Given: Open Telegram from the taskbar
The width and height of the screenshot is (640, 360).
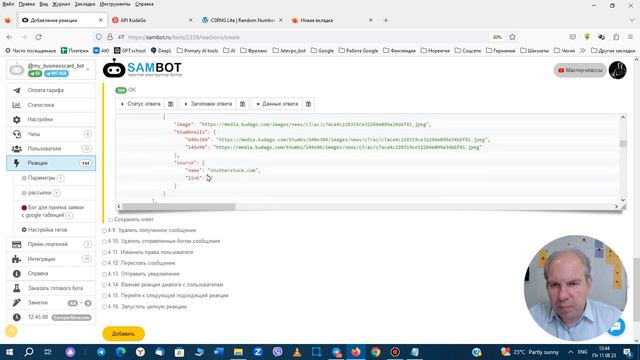Looking at the screenshot, I should point(101,352).
